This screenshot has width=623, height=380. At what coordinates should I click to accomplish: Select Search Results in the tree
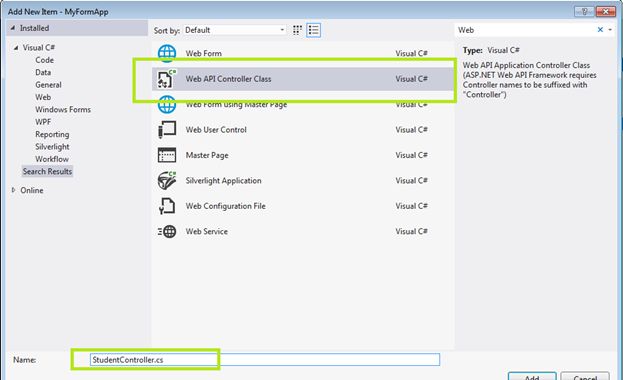point(47,171)
